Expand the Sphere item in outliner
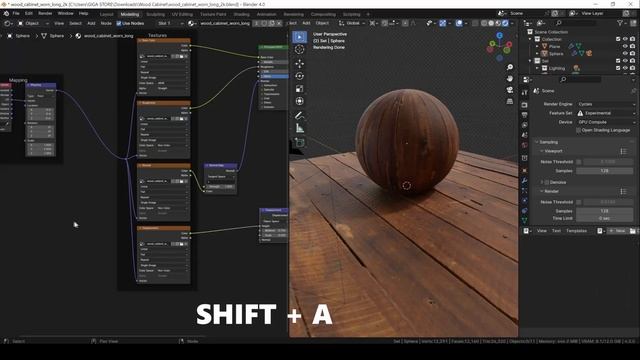The width and height of the screenshot is (640, 360). [x=537, y=53]
